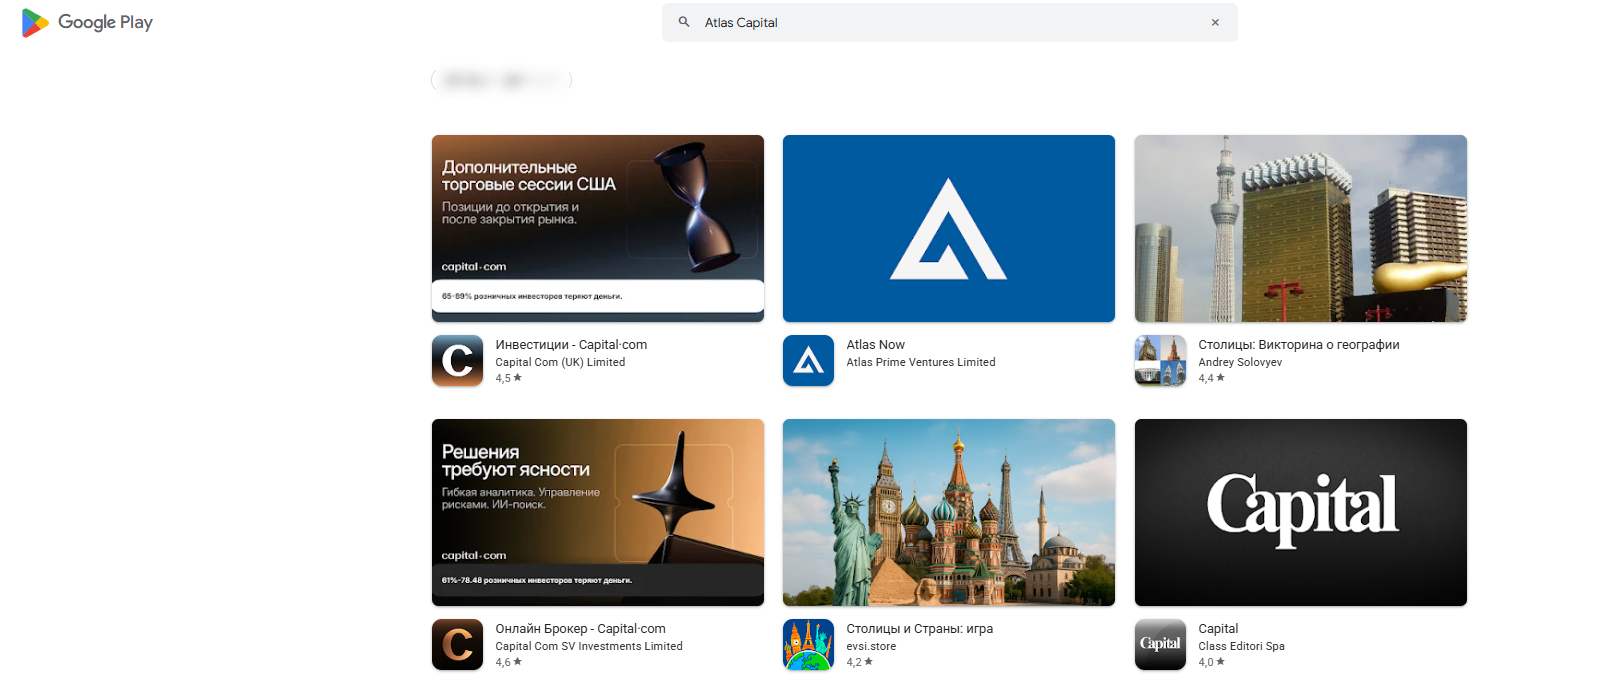
Task: Click 'Andrey Solovyev' developer name
Action: pyautogui.click(x=1240, y=362)
